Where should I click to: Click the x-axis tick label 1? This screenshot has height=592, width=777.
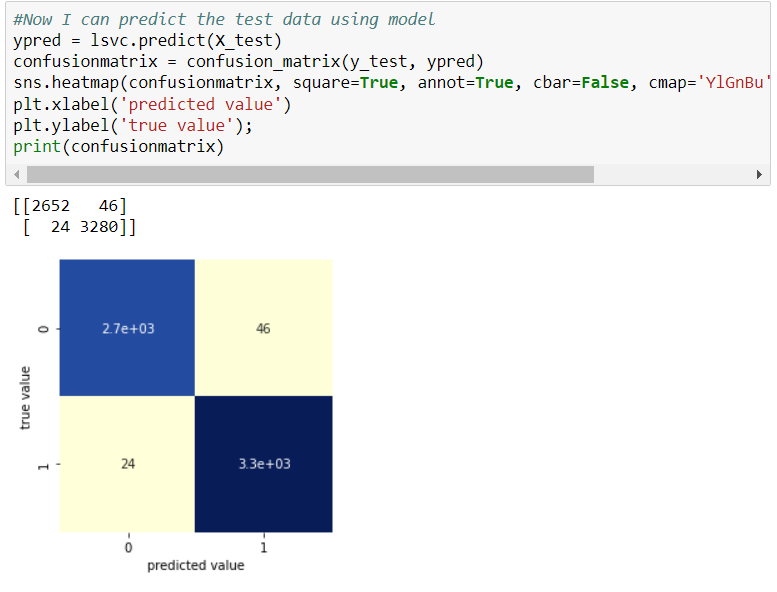[x=264, y=547]
